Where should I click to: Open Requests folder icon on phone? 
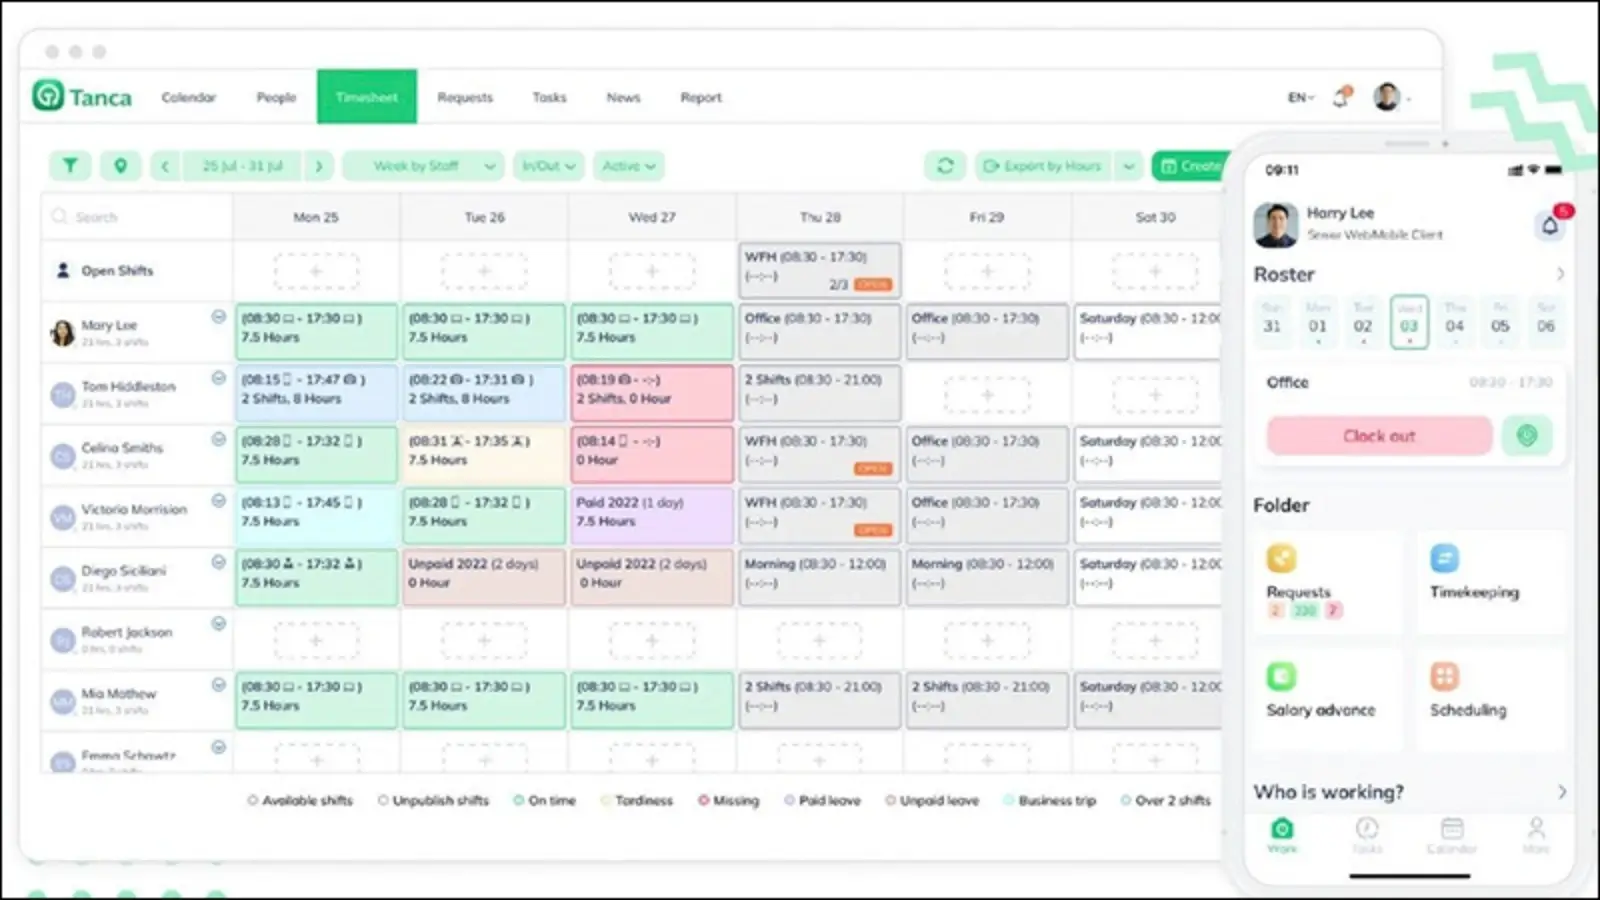1281,558
